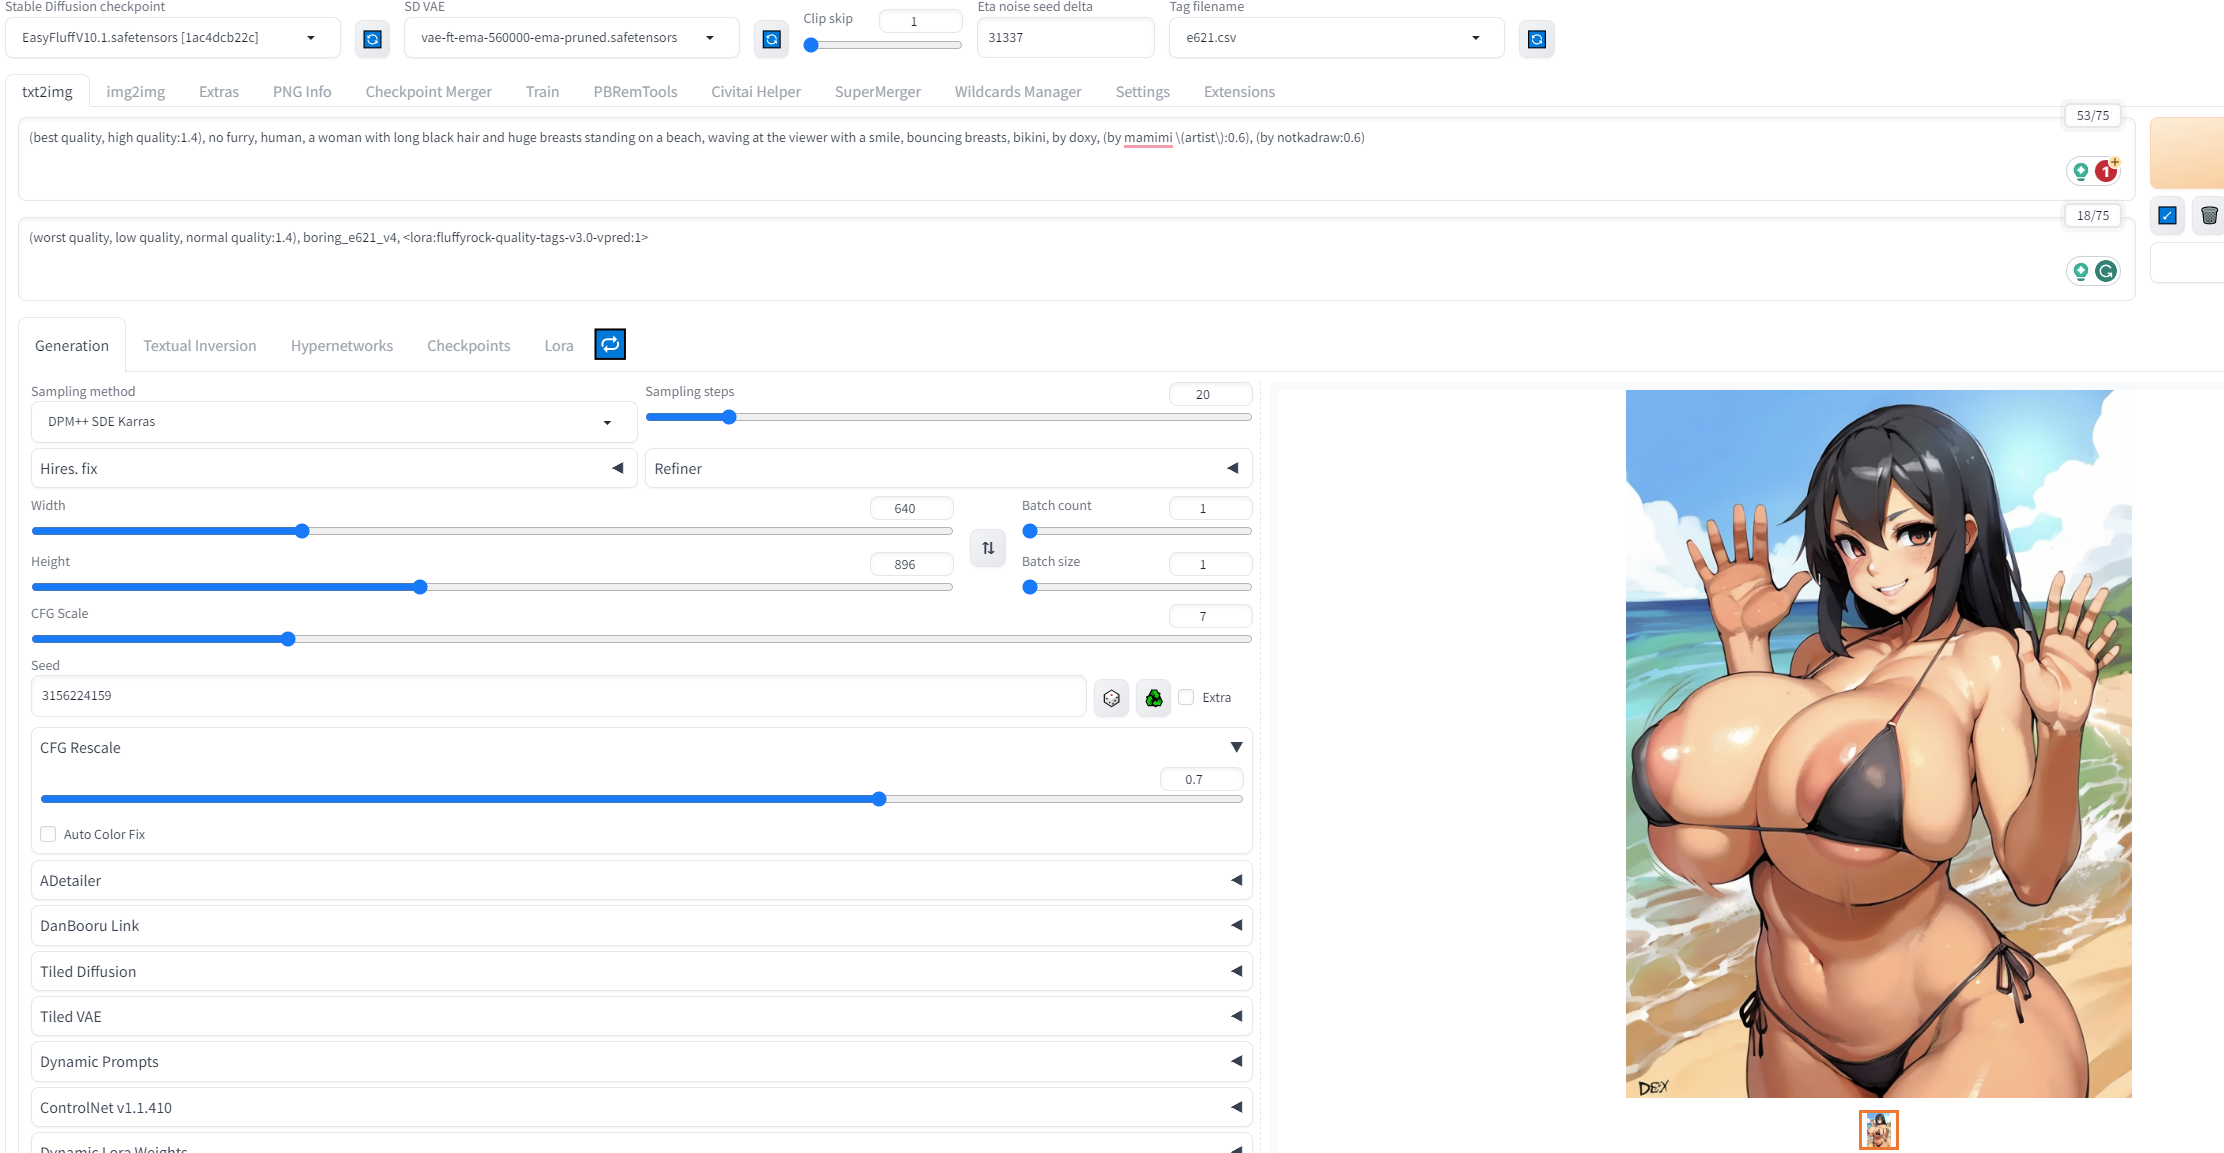Image resolution: width=2224 pixels, height=1153 pixels.
Task: Switch to the Textual Inversion tab
Action: coord(200,345)
